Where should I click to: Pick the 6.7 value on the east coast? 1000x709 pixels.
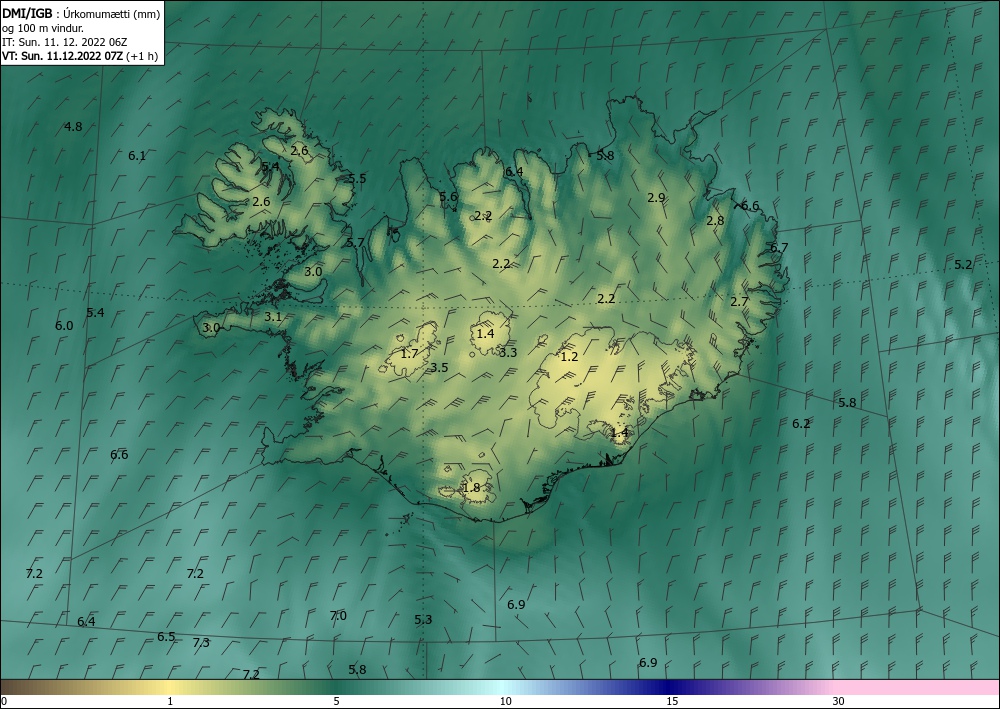[x=779, y=248]
